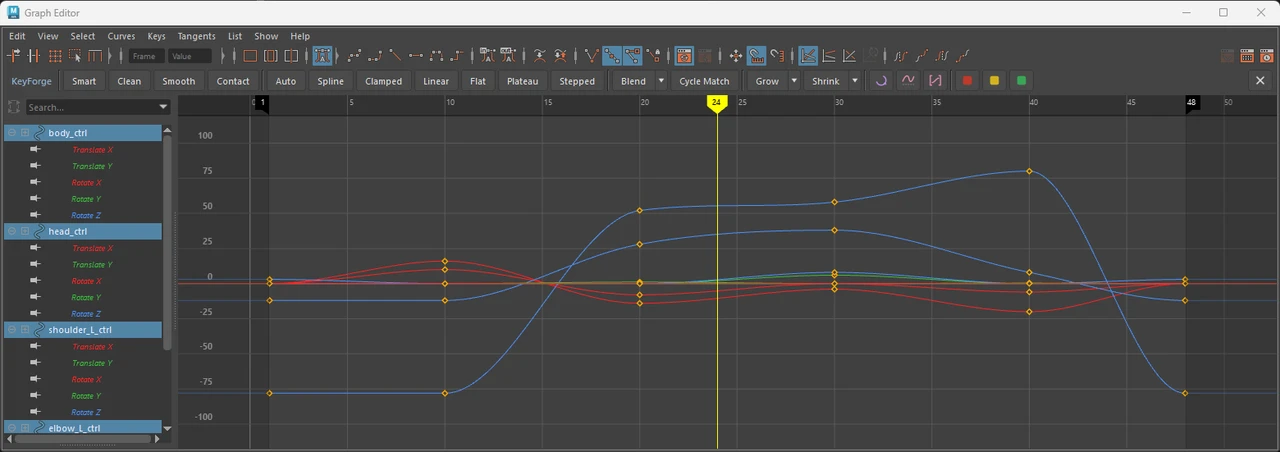Image resolution: width=1280 pixels, height=452 pixels.
Task: Apply Clamped tangents from the top toolbar icon
Action: [375, 56]
